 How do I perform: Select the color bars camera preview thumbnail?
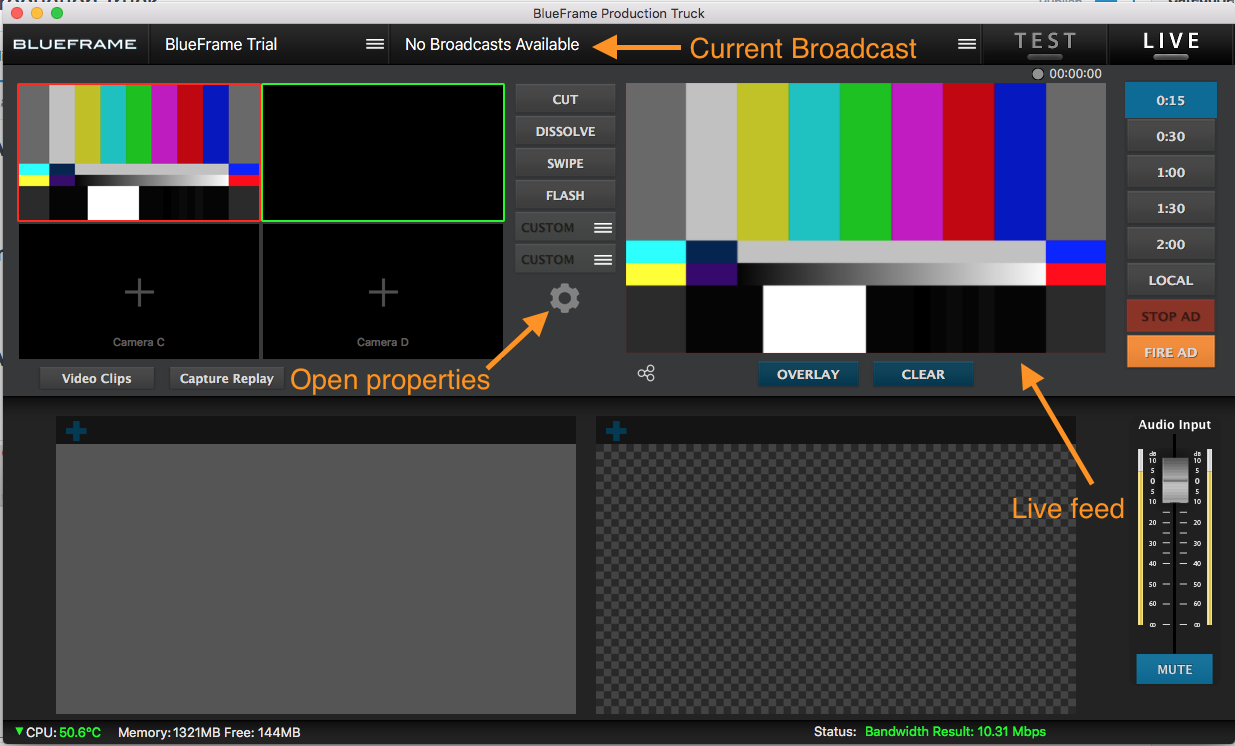(139, 152)
